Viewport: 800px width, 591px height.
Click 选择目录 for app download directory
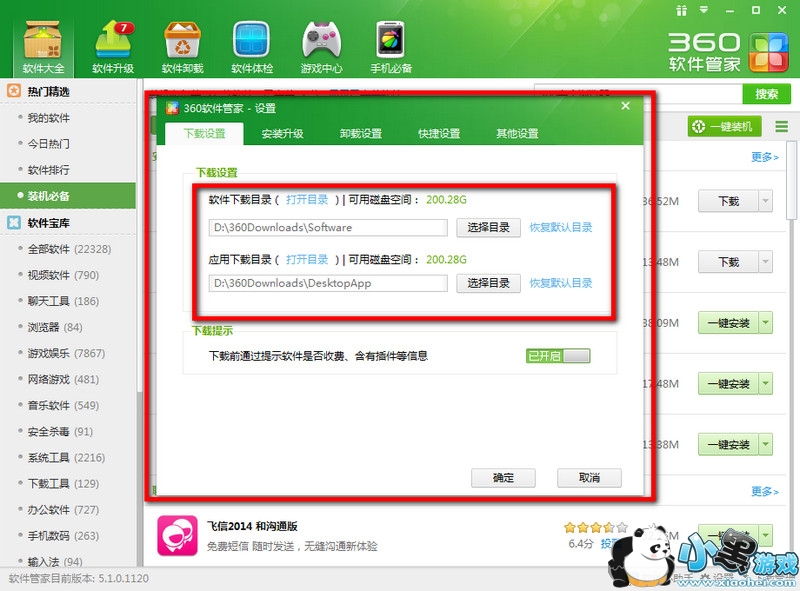(488, 283)
